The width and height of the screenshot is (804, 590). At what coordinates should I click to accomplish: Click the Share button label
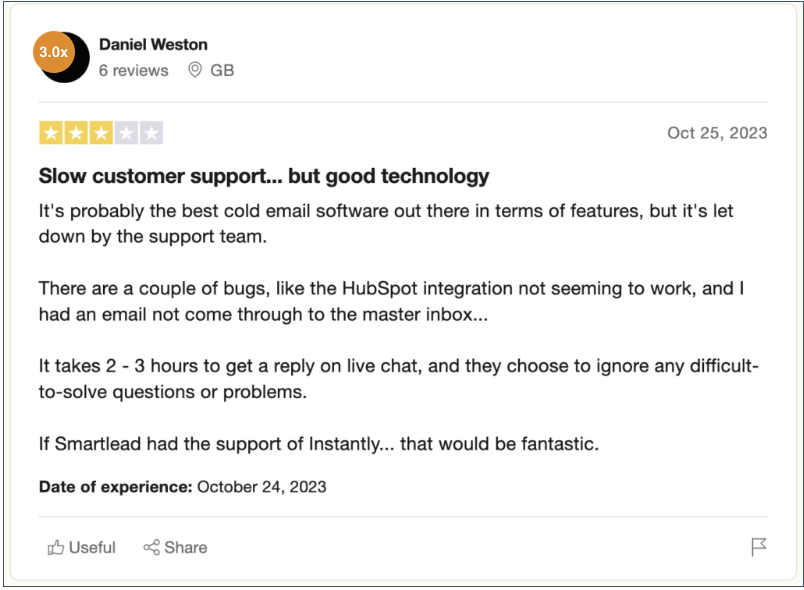coord(186,547)
